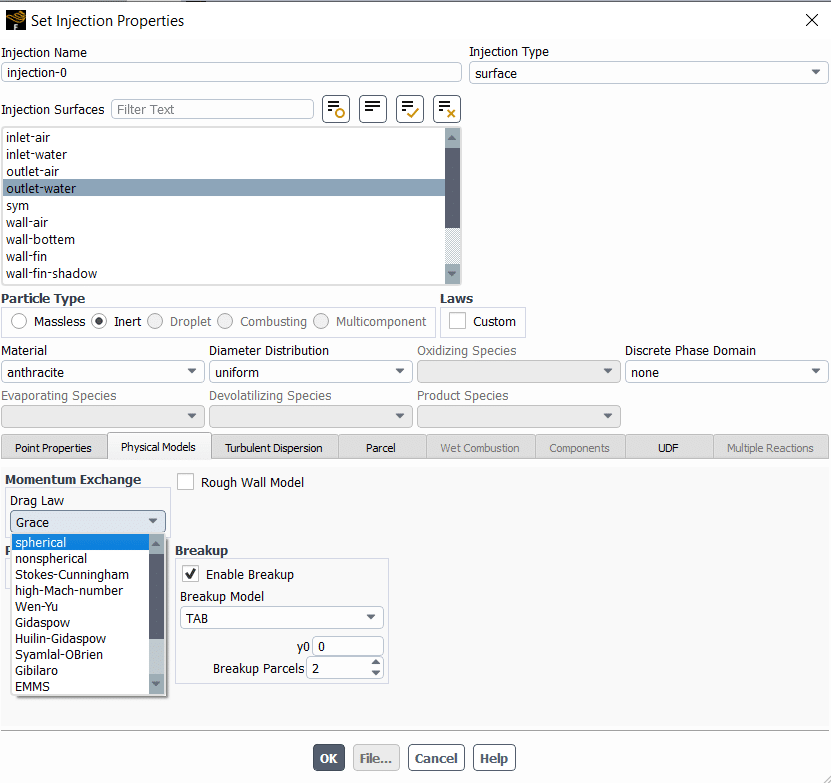Click the select all shown surfaces icon
This screenshot has width=831, height=783.
410,109
